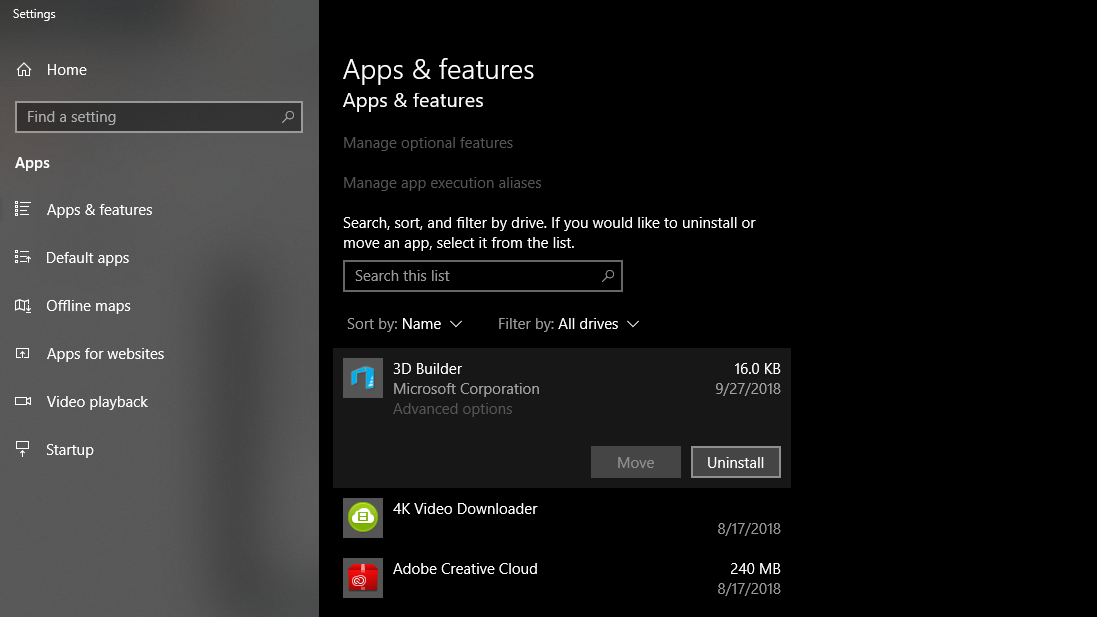This screenshot has height=617, width=1097.
Task: Click the Startup sidebar icon
Action: tap(23, 449)
